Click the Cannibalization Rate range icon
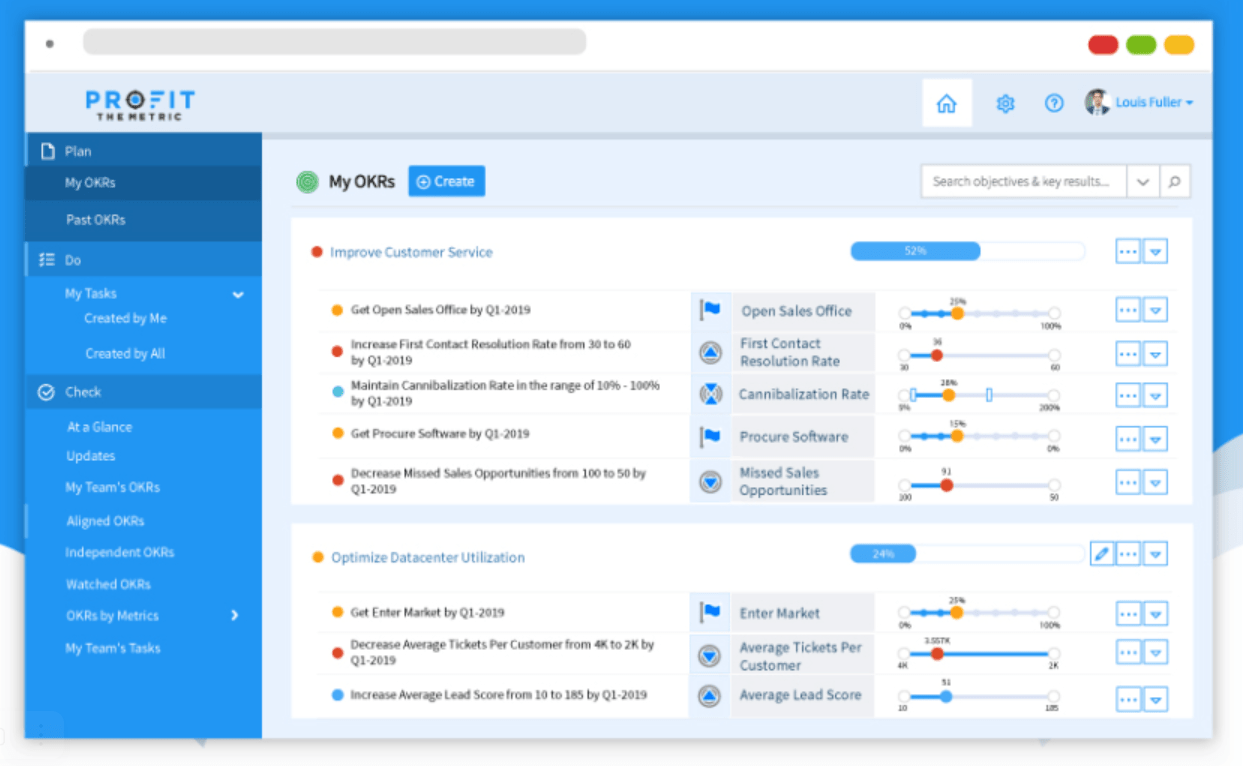Screen dimensions: 1243x766 pyautogui.click(x=710, y=394)
